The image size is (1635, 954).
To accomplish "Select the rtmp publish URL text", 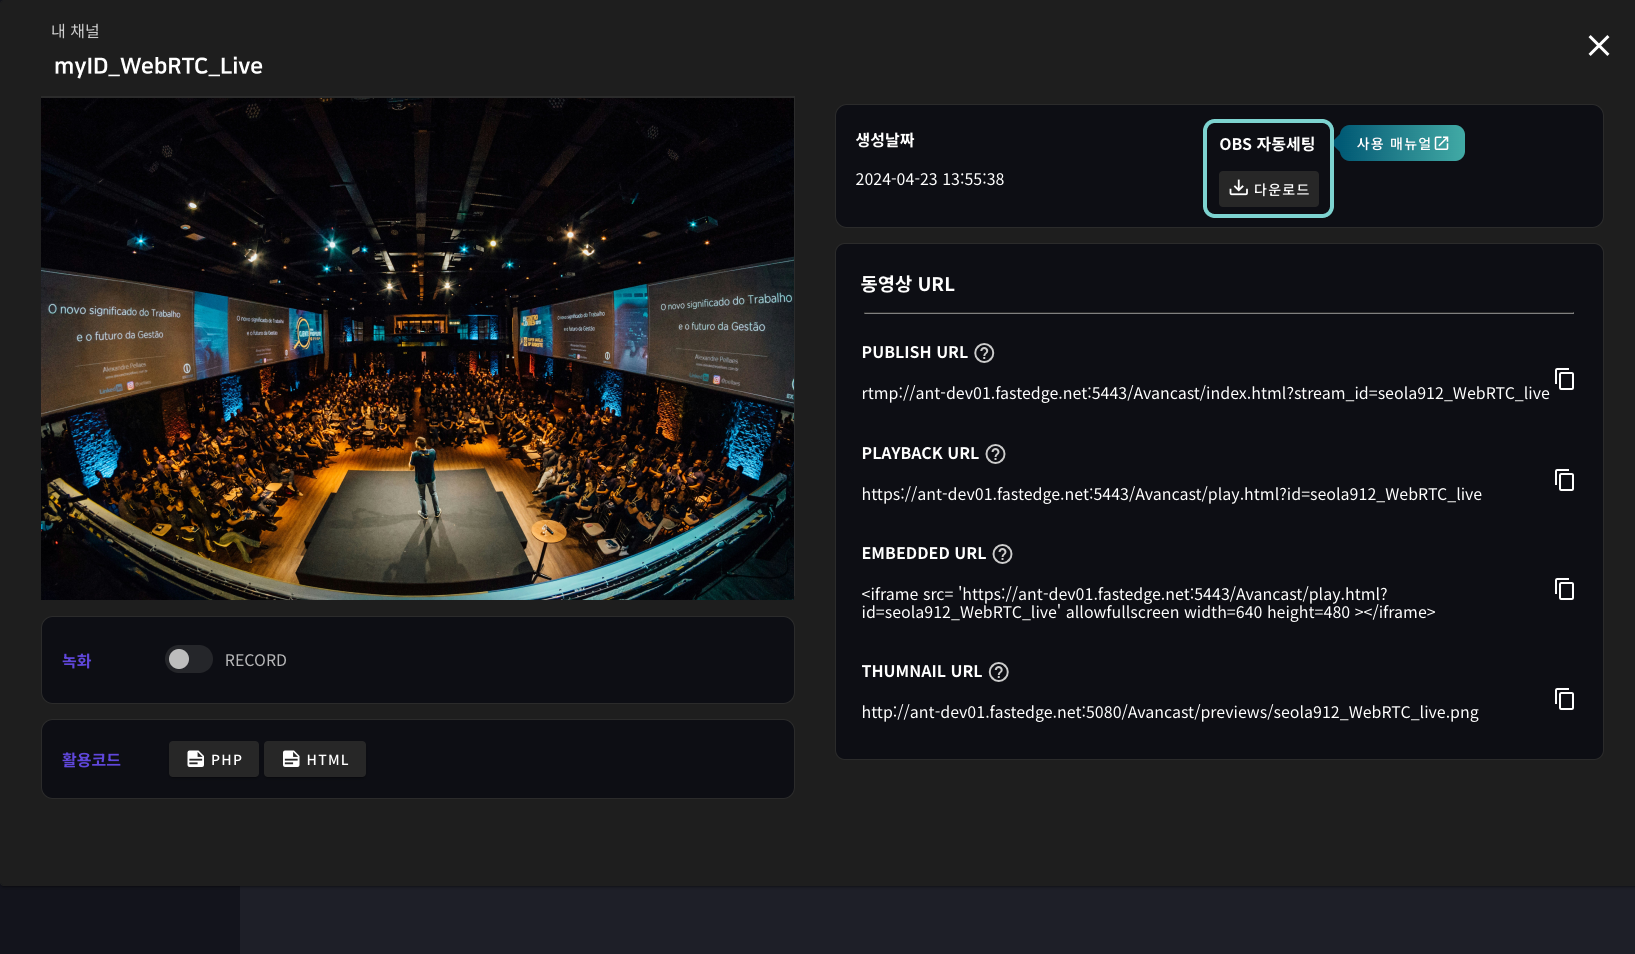I will point(1204,394).
